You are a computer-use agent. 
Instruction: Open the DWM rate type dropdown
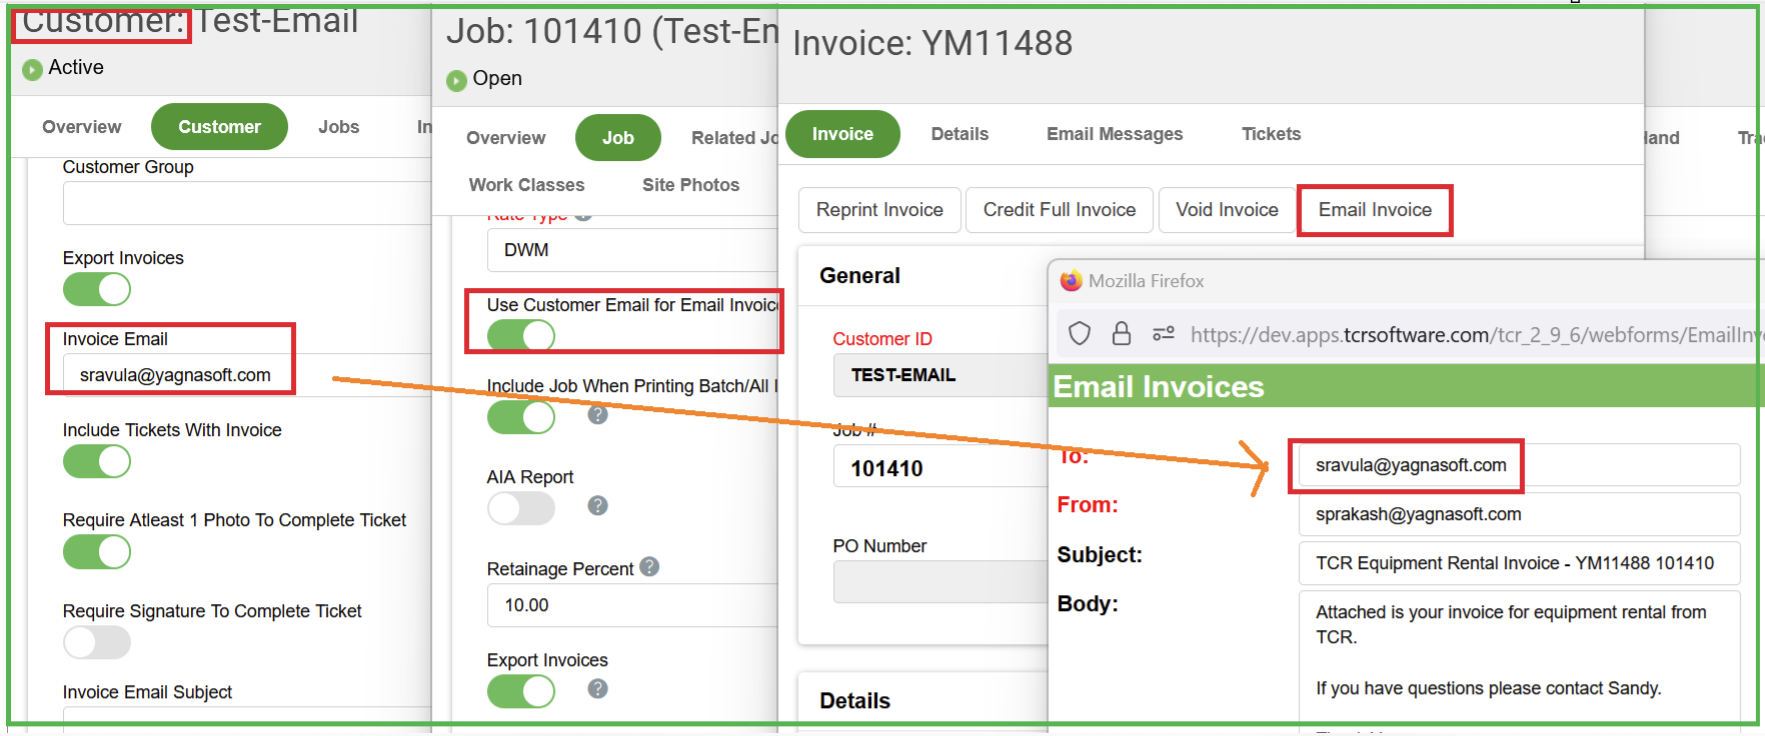[632, 250]
